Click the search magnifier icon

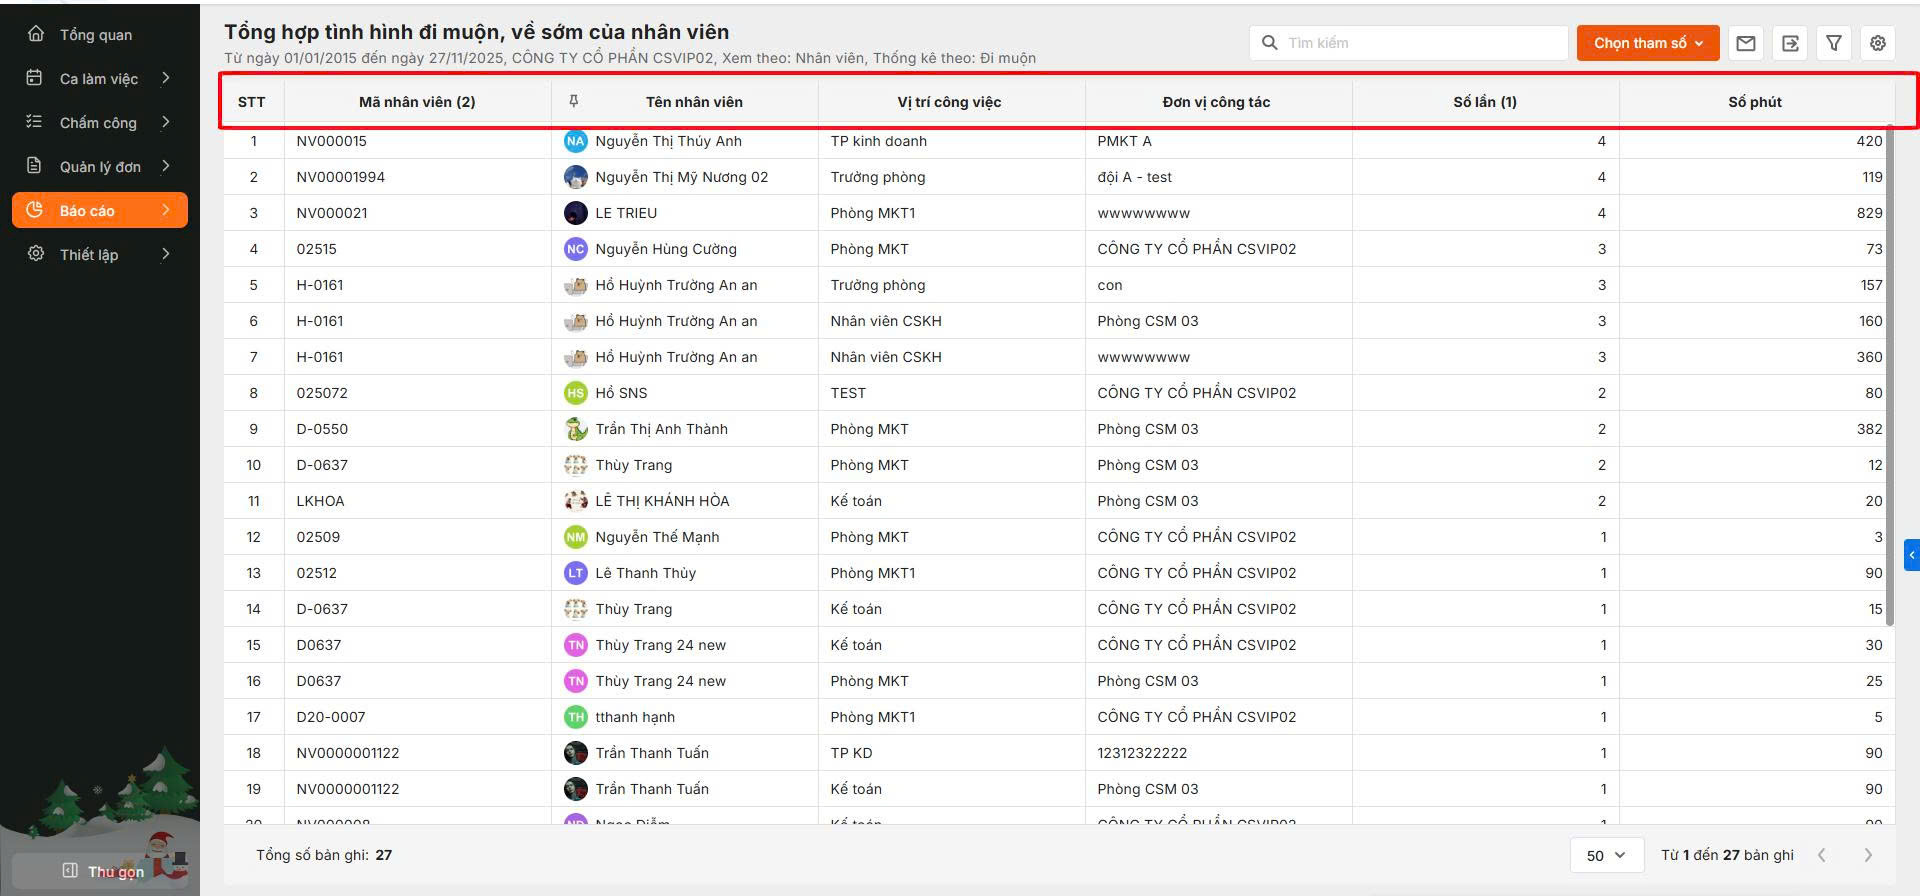1270,43
